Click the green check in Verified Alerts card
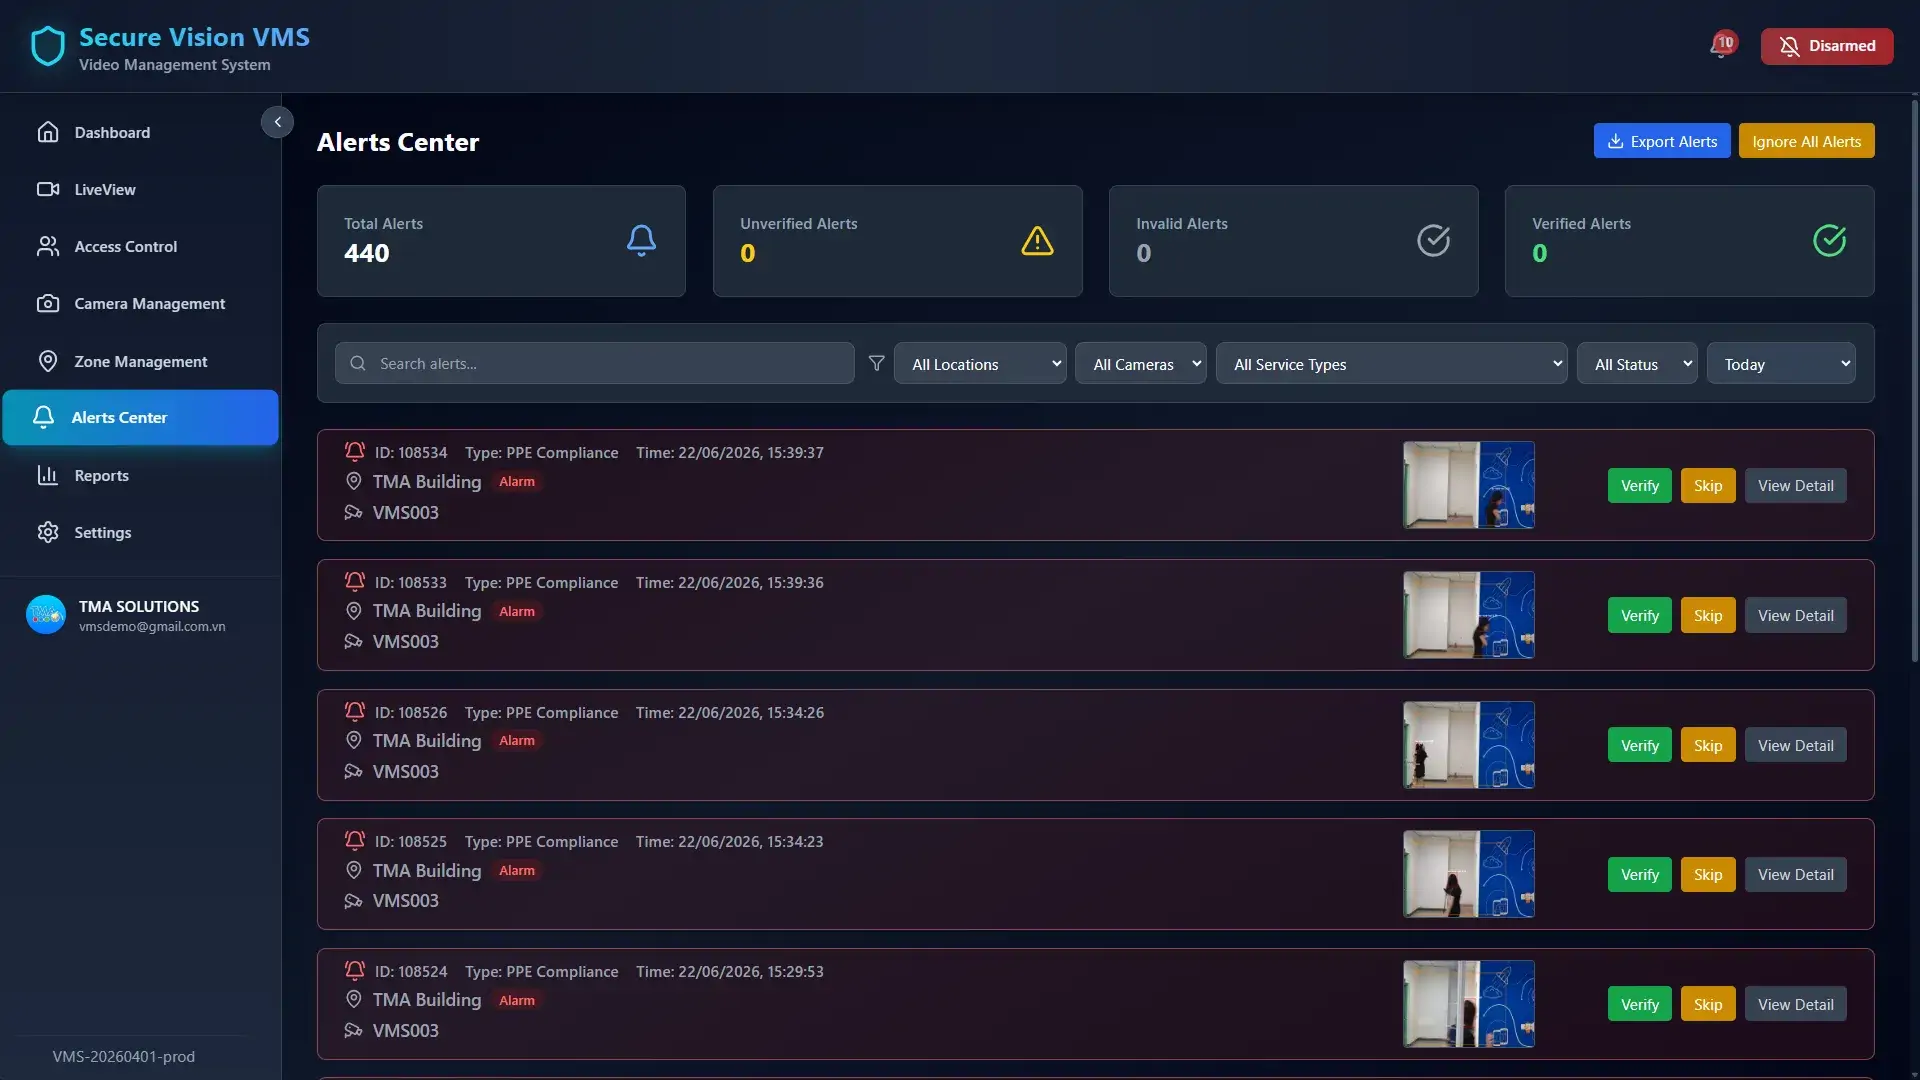1920x1080 pixels. tap(1829, 240)
